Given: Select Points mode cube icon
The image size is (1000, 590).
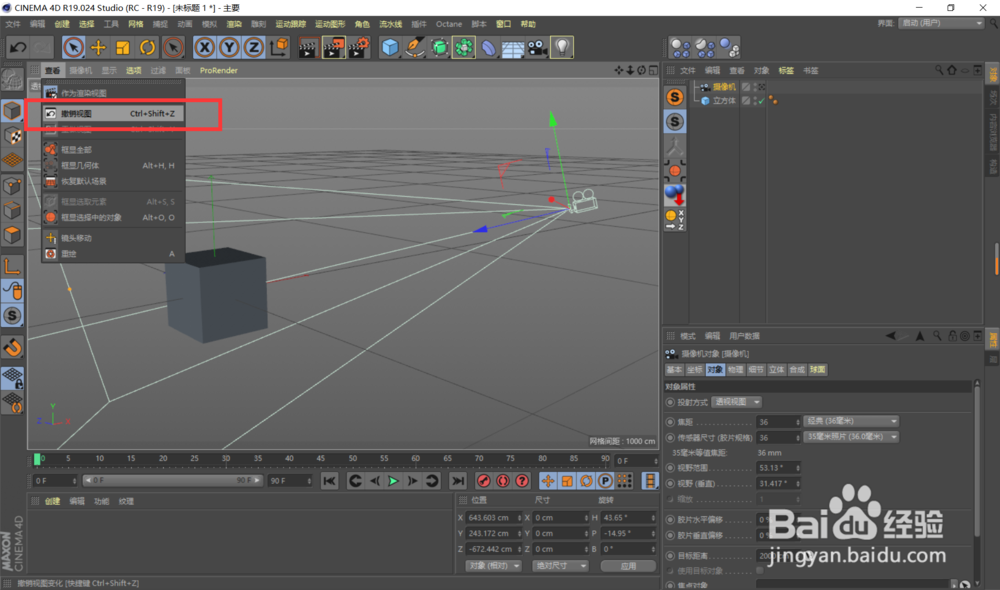Looking at the screenshot, I should [x=13, y=186].
